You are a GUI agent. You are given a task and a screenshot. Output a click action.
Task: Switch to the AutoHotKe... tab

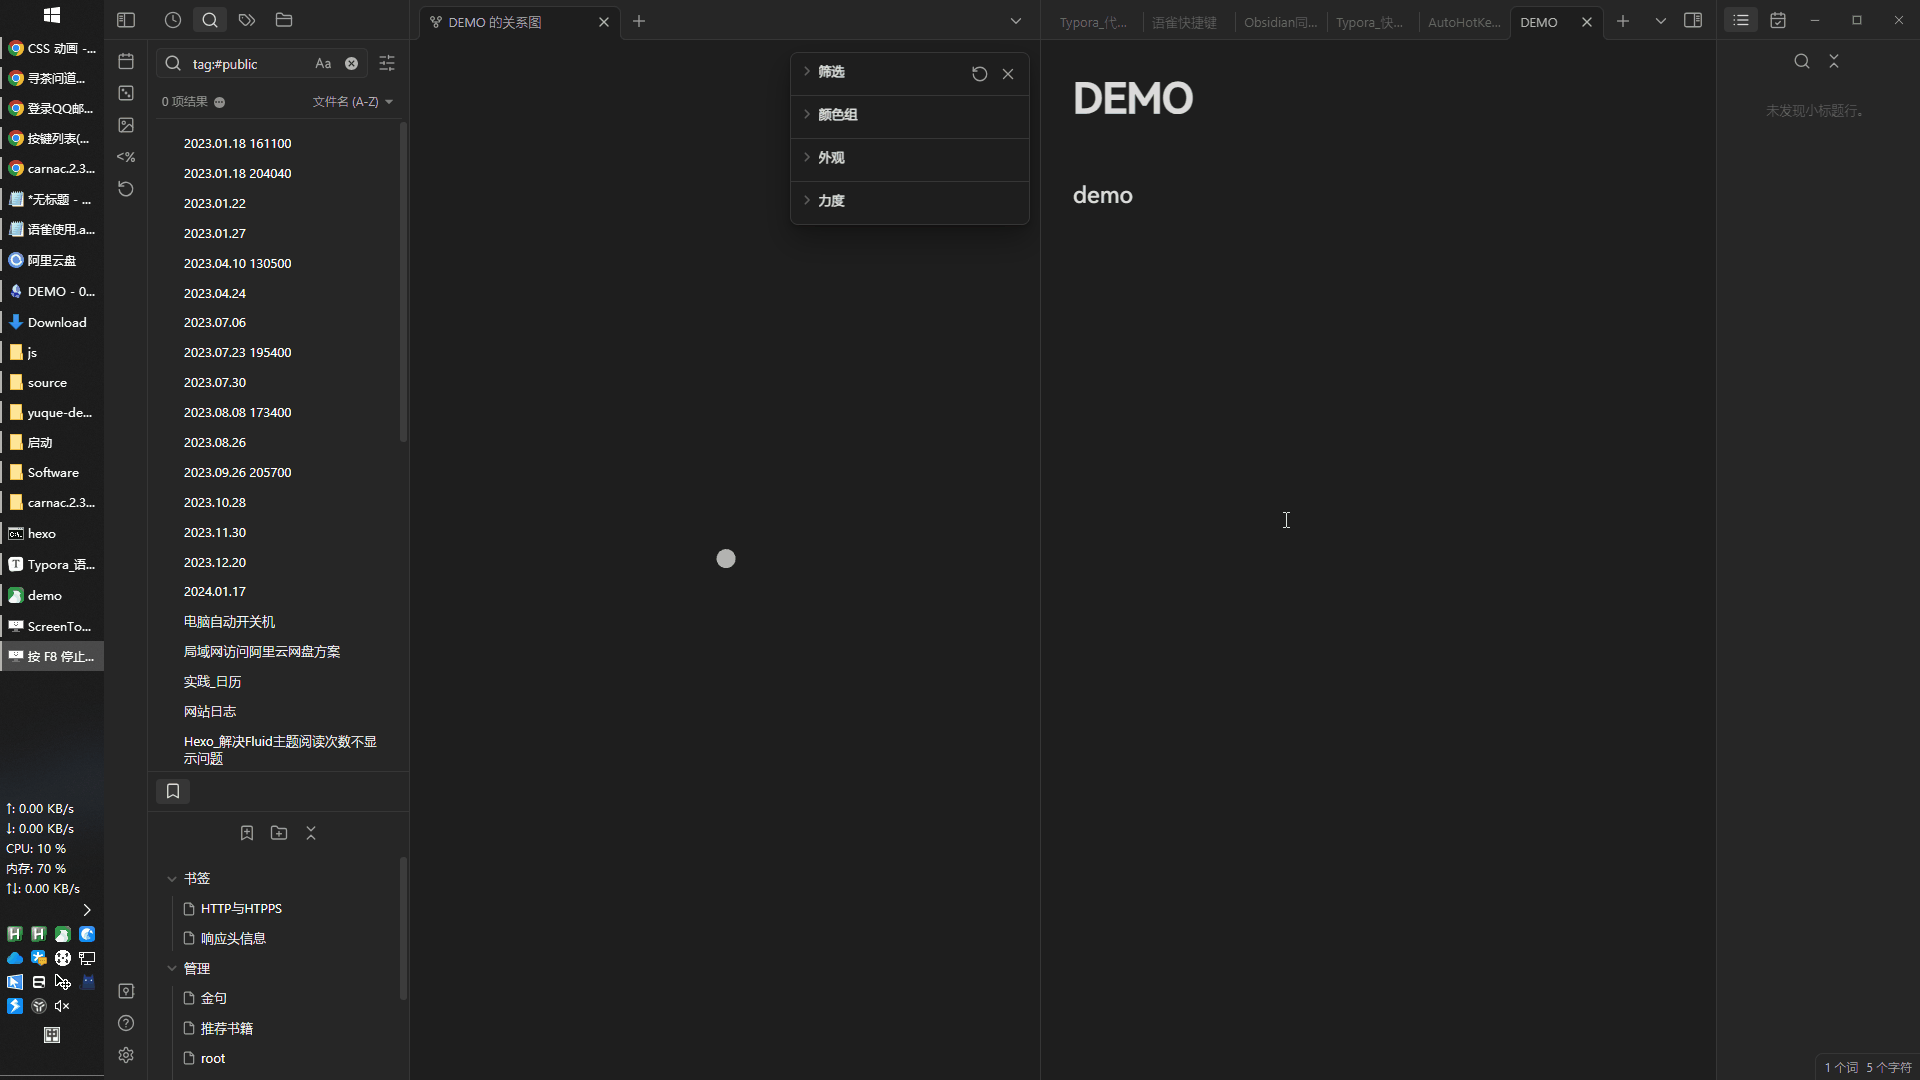pos(1464,22)
